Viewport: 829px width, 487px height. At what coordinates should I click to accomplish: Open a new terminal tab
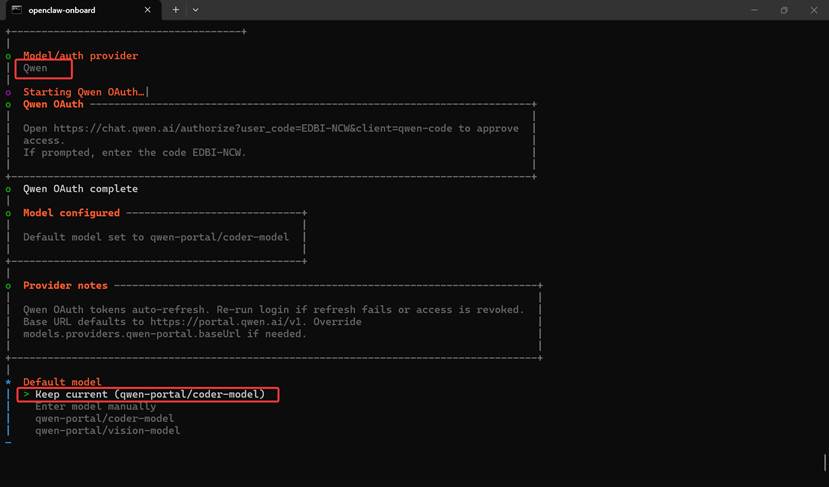pyautogui.click(x=176, y=10)
